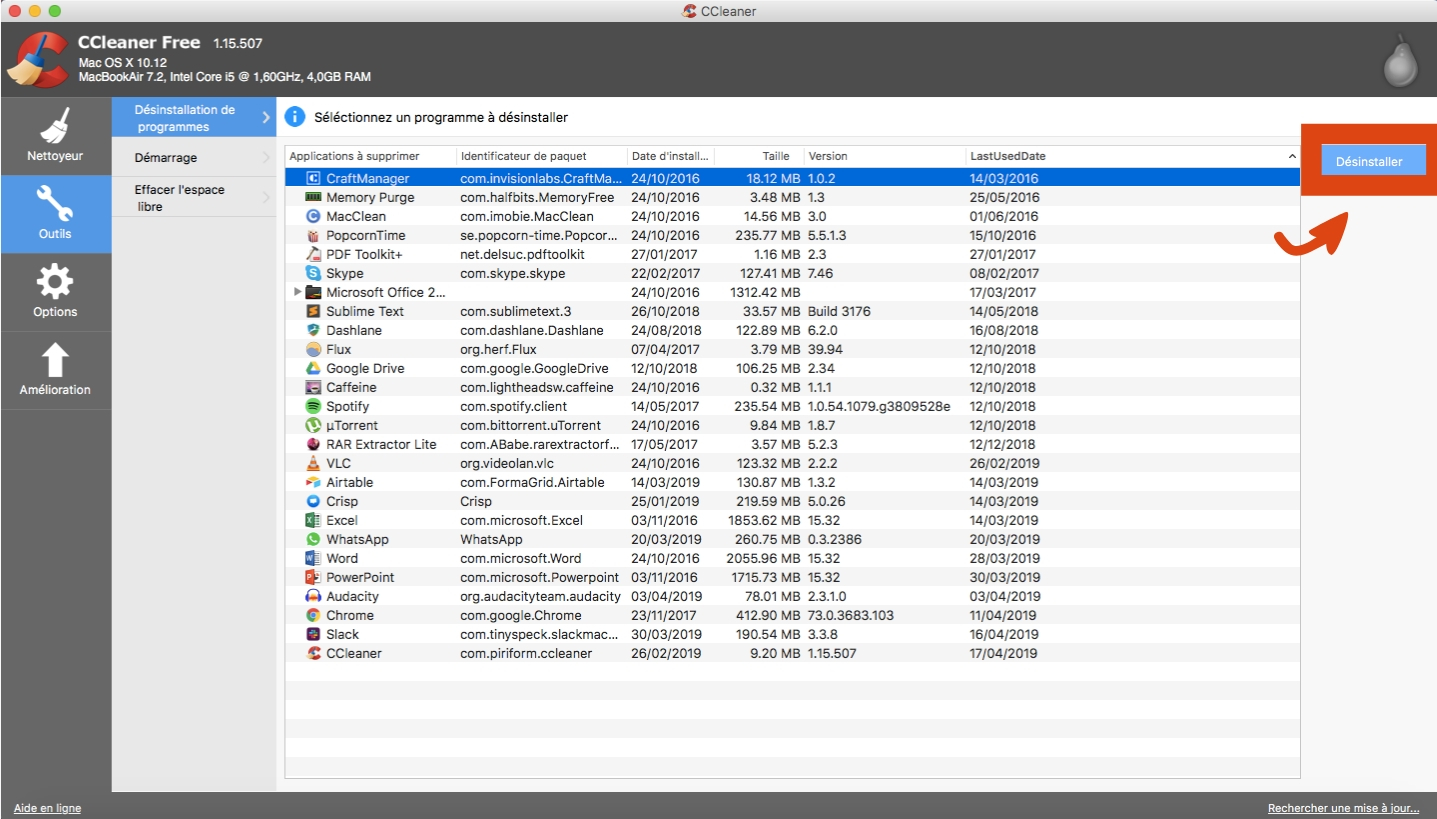Click the com.tinyspeck.slackmac identifier cell
The image size is (1437, 819).
coord(540,634)
